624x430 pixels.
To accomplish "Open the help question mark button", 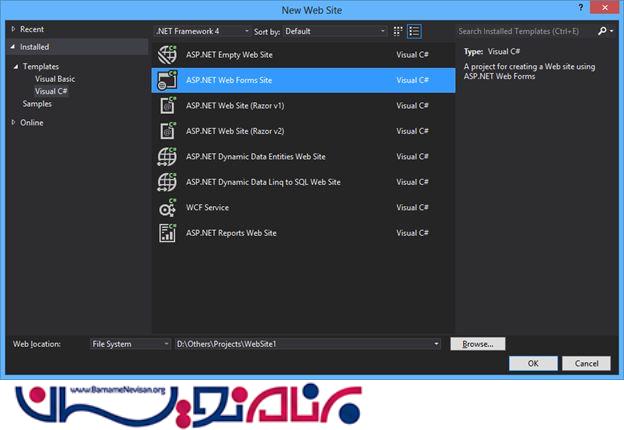I will (581, 7).
